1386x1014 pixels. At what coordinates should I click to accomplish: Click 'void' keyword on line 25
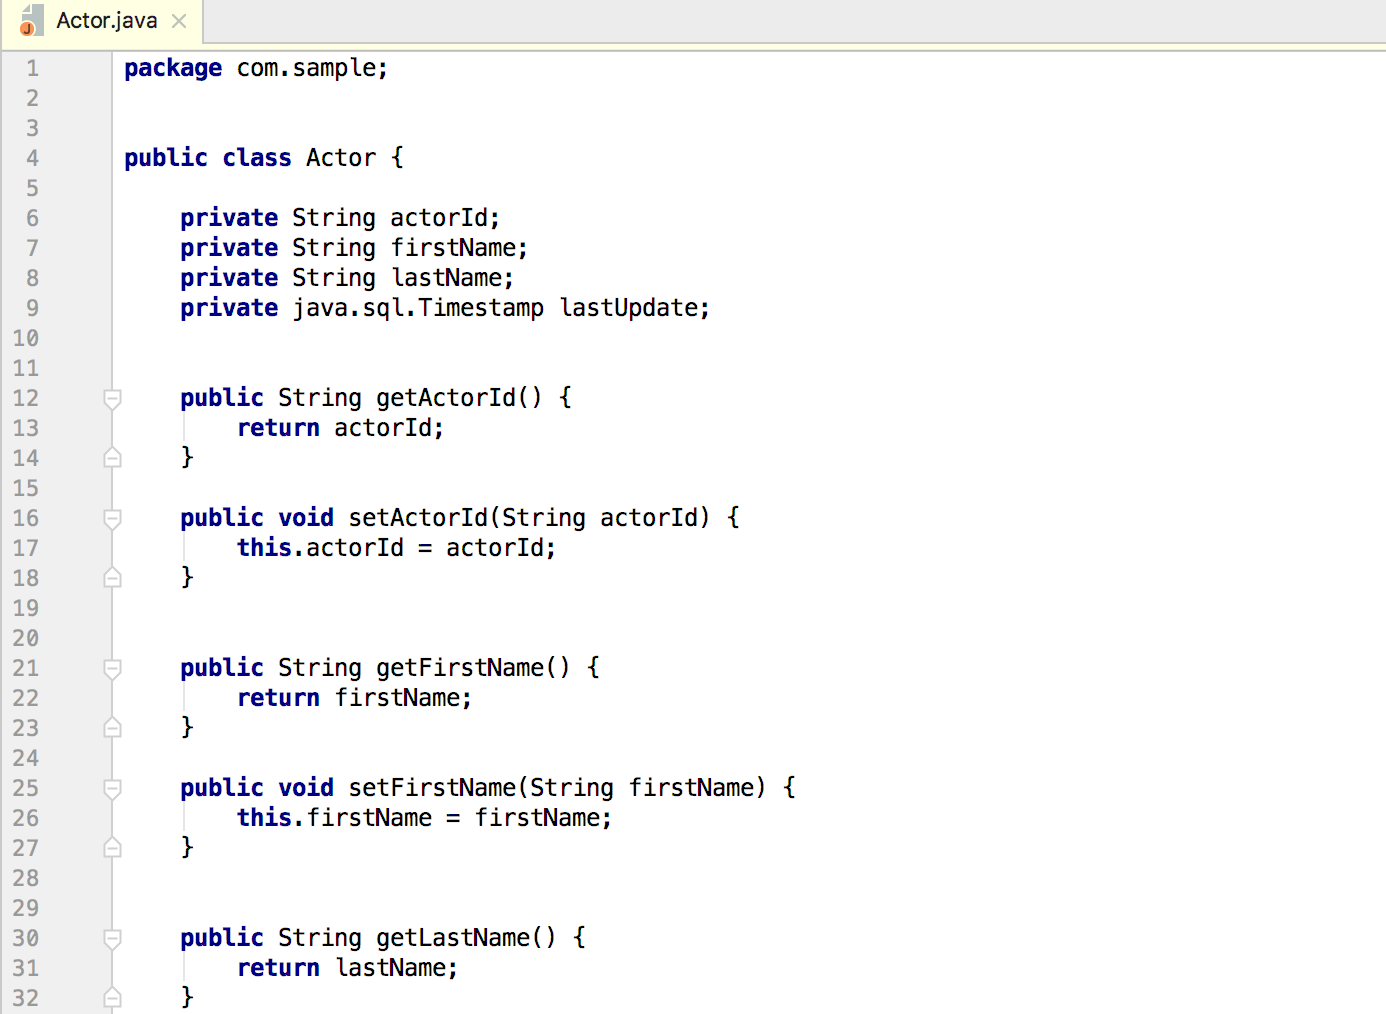[306, 788]
